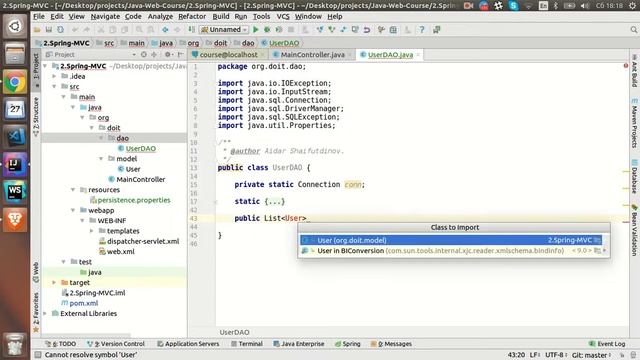Click the Back navigation arrow in toolbar
This screenshot has width=640, height=360.
[x=165, y=30]
